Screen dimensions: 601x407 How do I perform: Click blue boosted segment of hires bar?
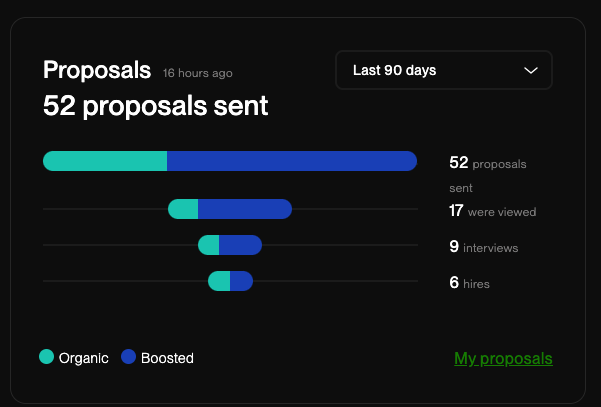click(x=241, y=282)
